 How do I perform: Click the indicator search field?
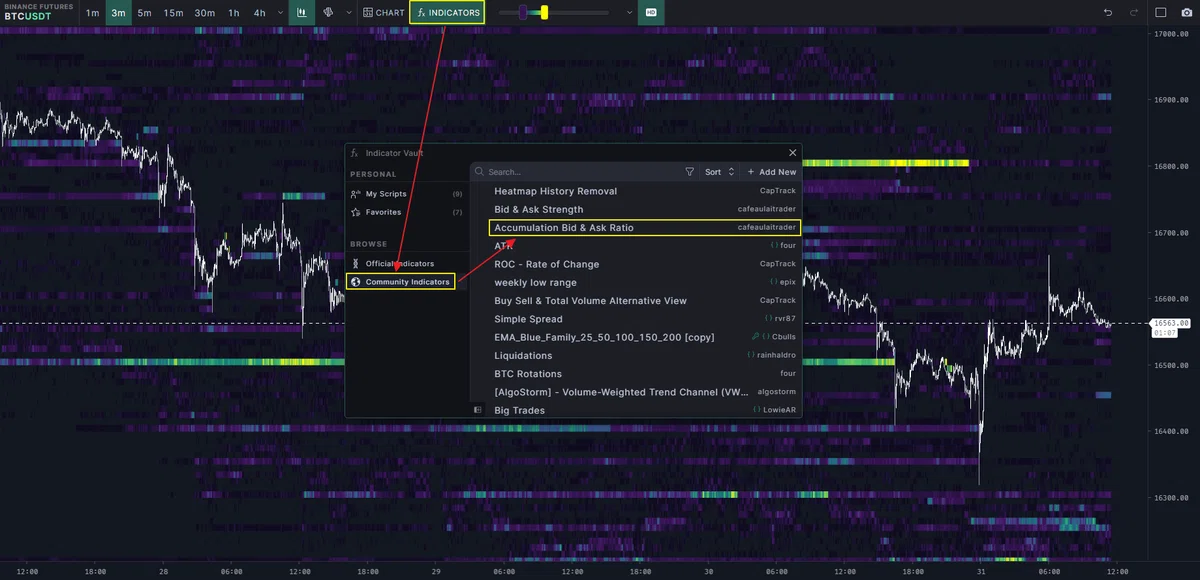coord(580,172)
